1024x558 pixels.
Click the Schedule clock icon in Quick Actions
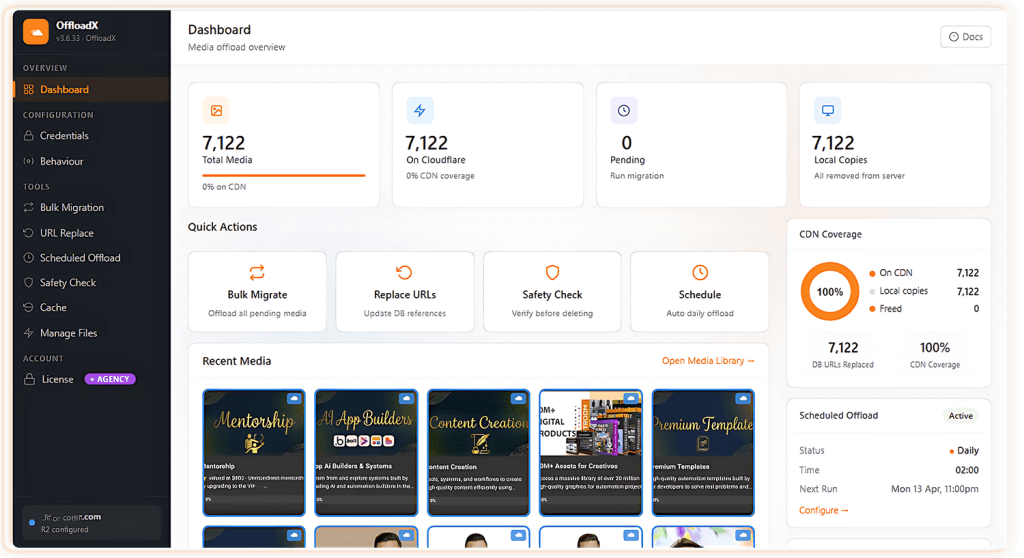[700, 272]
